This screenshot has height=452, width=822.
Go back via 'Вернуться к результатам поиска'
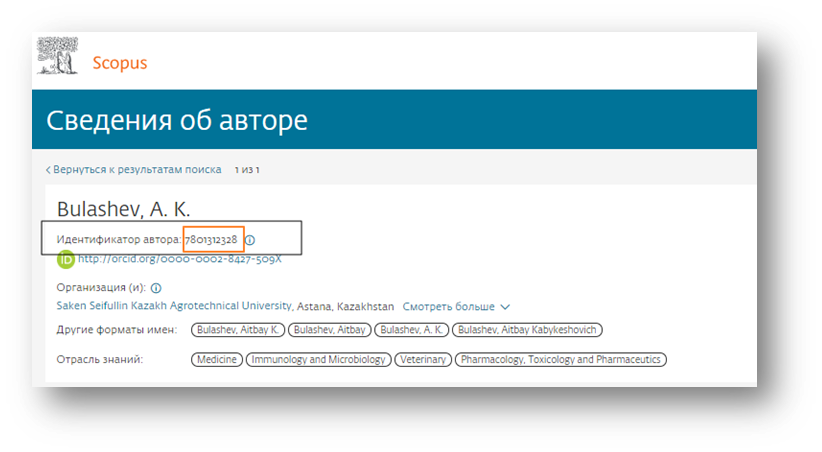[x=136, y=170]
